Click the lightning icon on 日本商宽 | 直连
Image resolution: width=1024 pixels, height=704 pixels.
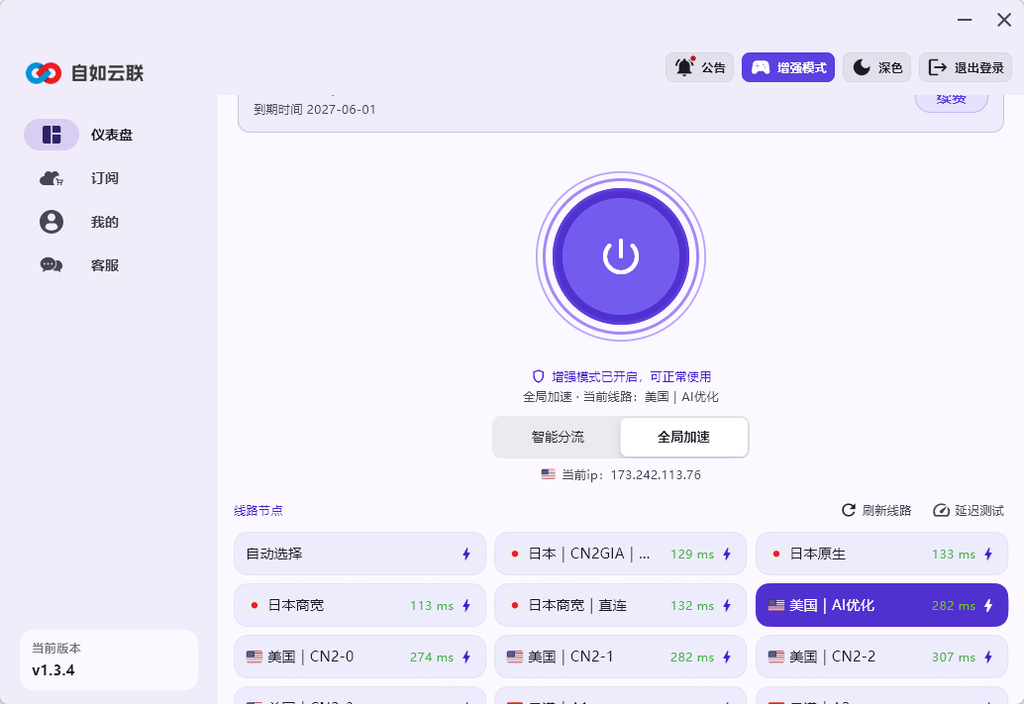click(x=727, y=605)
